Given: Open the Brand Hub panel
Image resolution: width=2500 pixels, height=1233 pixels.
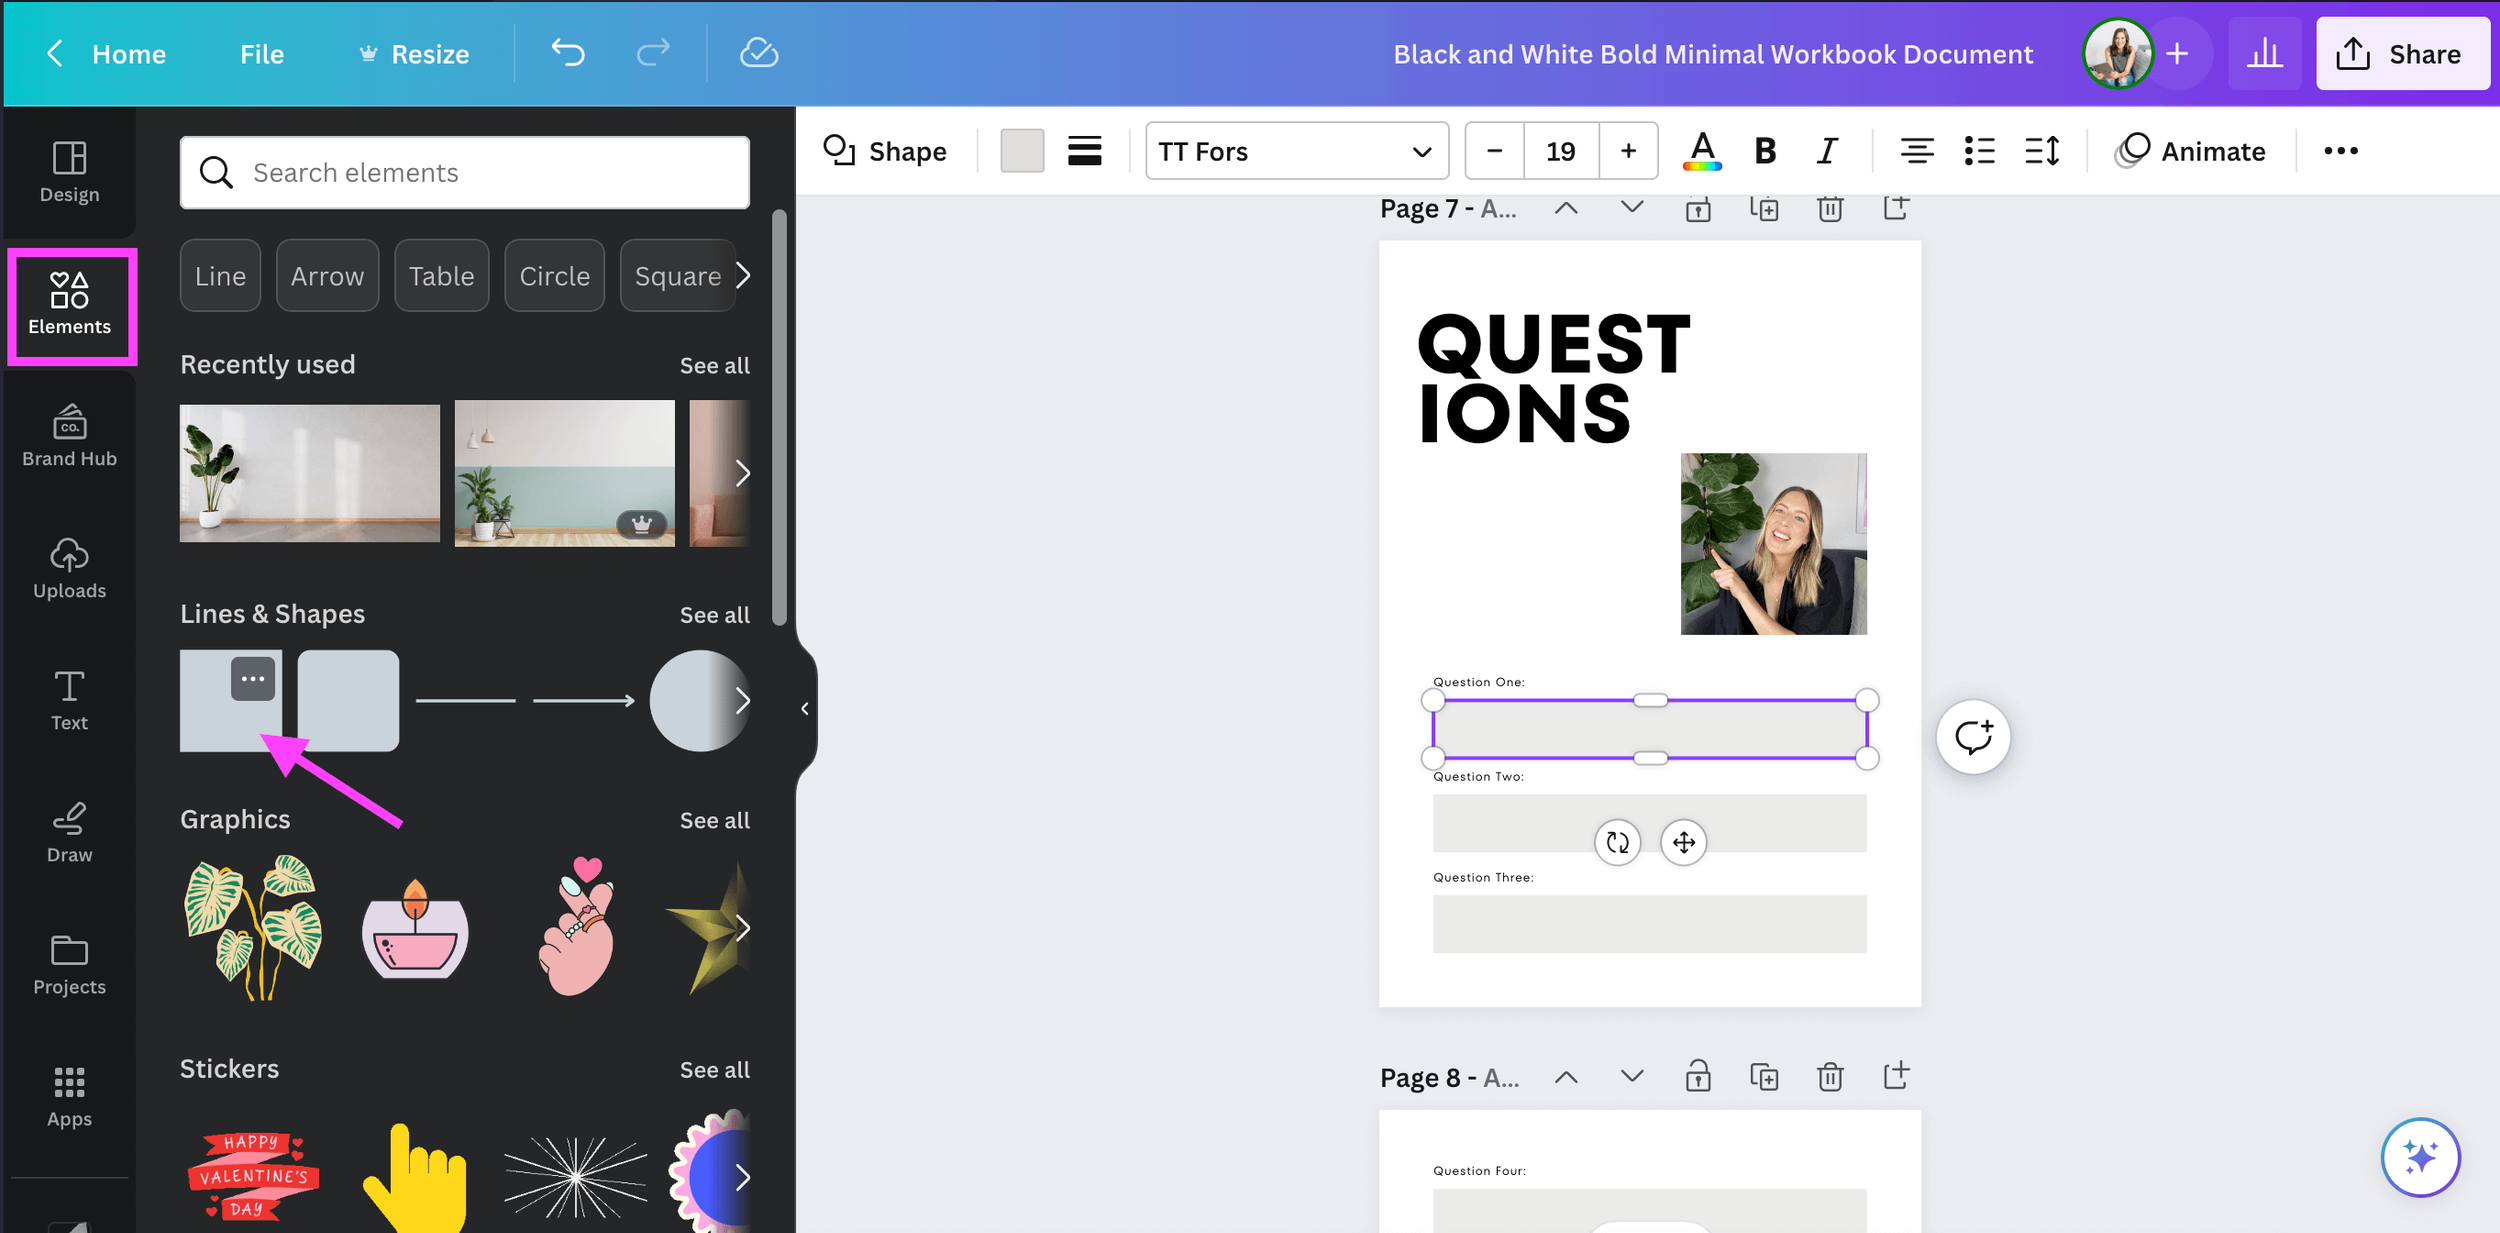Looking at the screenshot, I should pyautogui.click(x=69, y=437).
